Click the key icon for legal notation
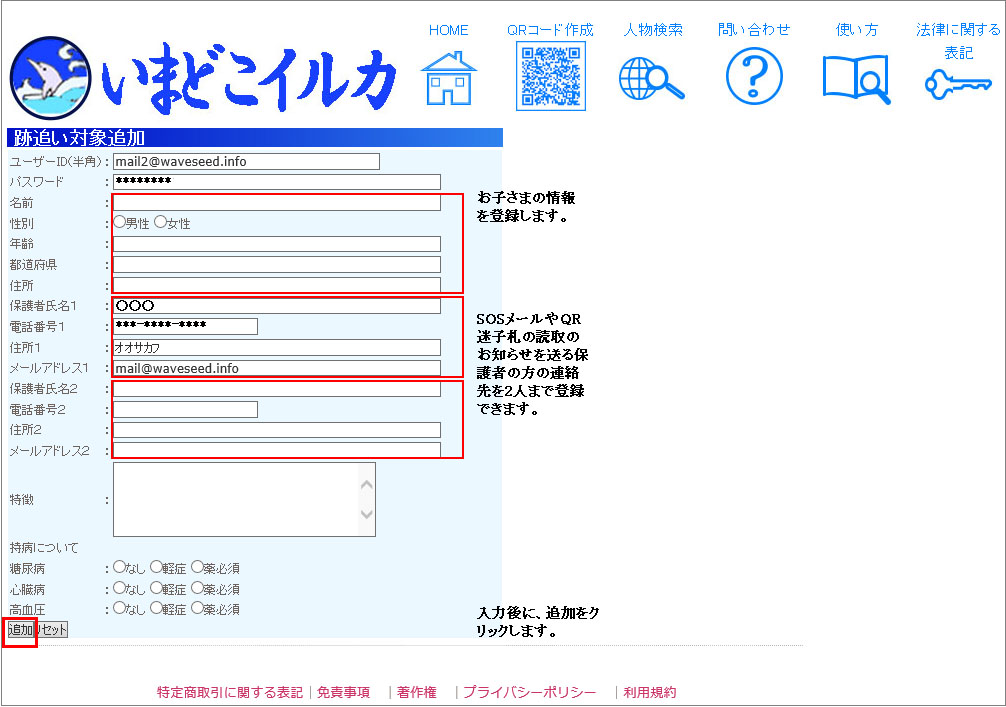Screen dimensions: 1006x707 coord(958,85)
